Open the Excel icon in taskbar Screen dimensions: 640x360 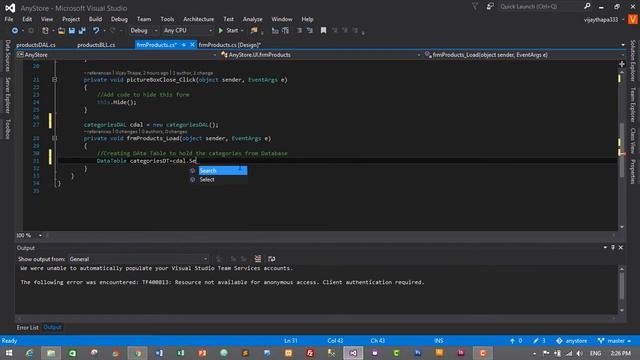pos(181,353)
